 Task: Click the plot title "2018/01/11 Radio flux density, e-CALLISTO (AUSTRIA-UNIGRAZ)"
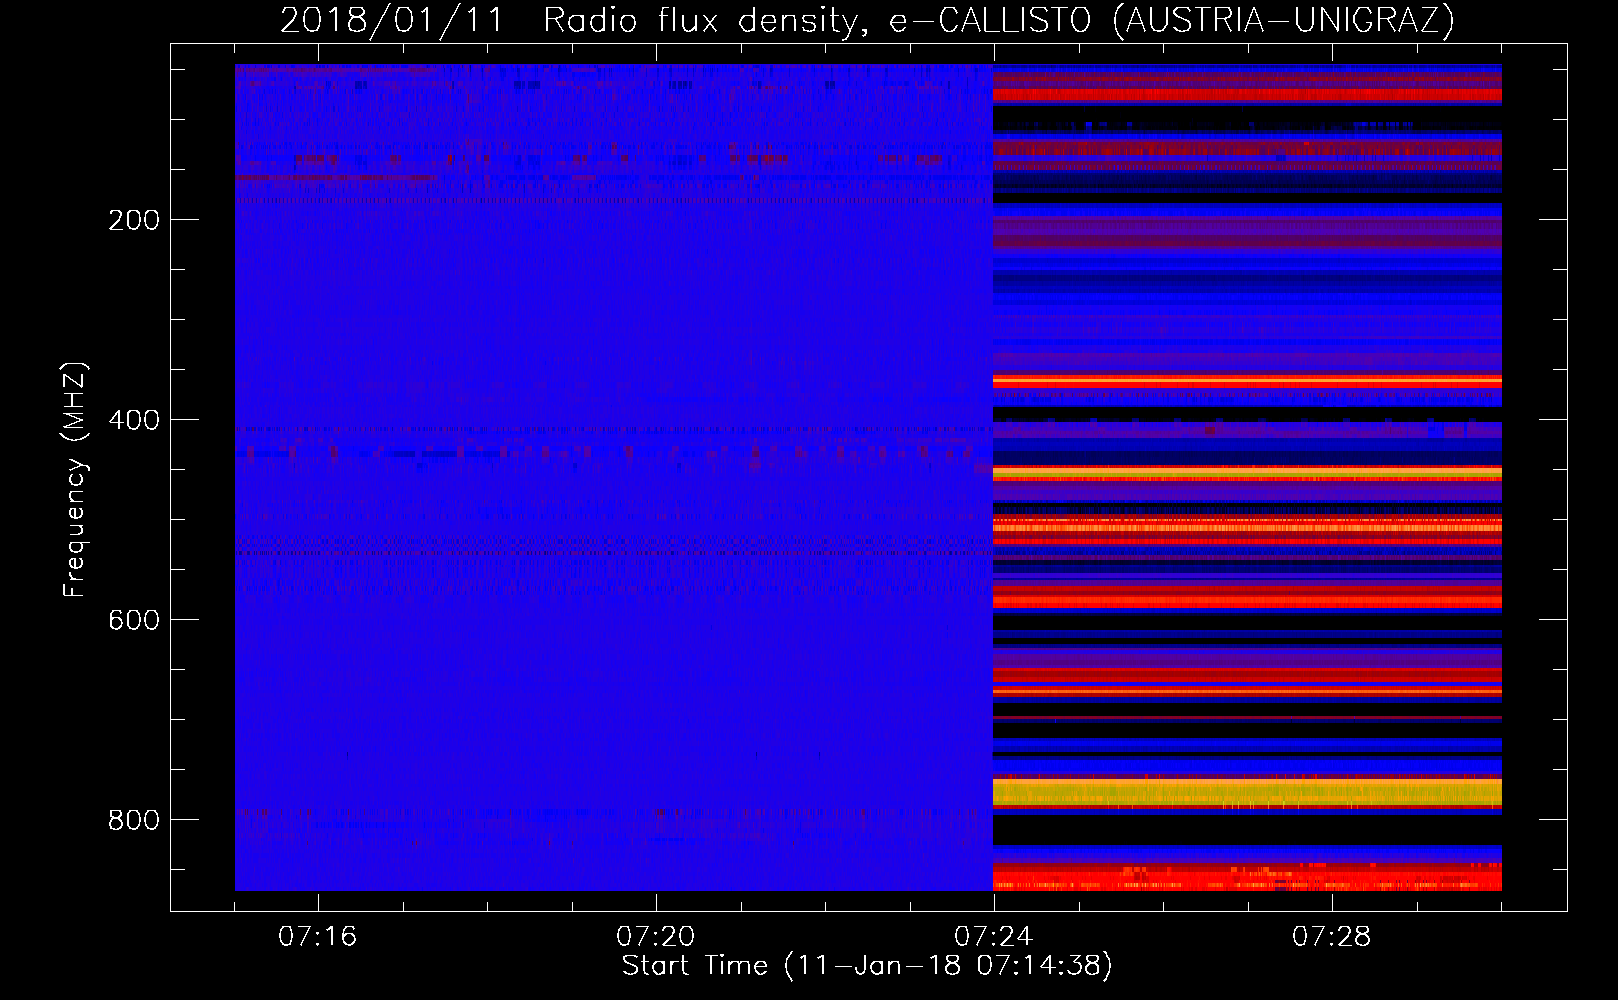[x=867, y=20]
